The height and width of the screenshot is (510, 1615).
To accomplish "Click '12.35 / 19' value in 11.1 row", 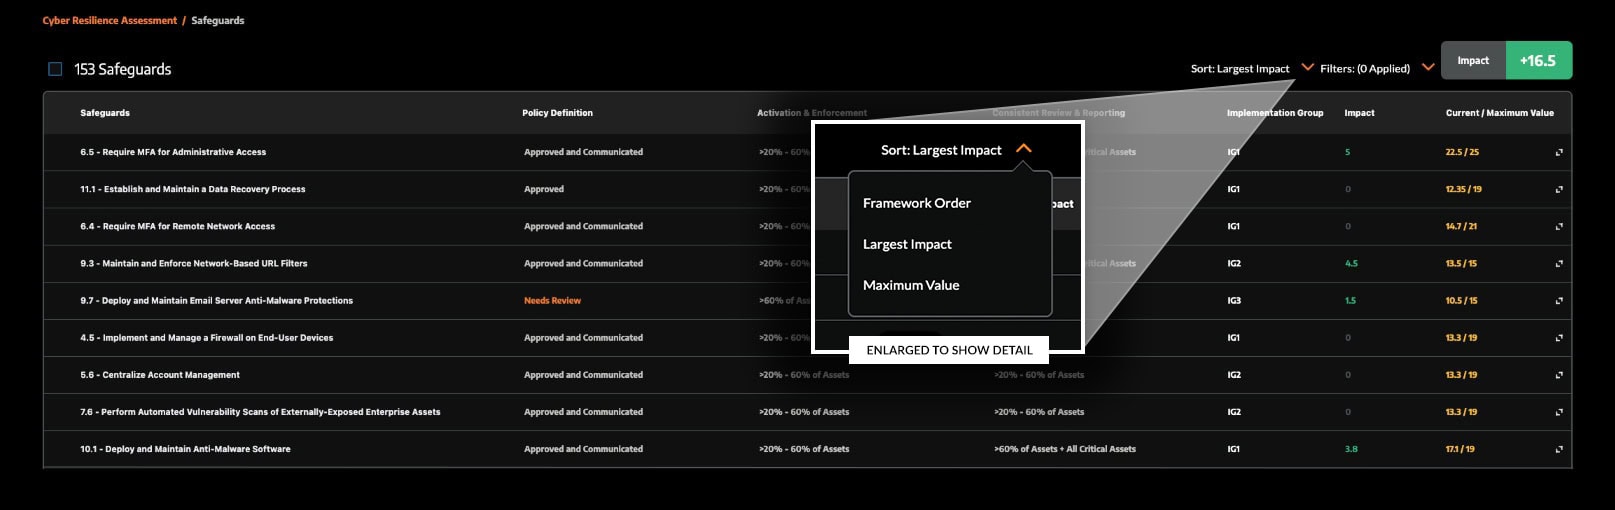I will pos(1464,189).
